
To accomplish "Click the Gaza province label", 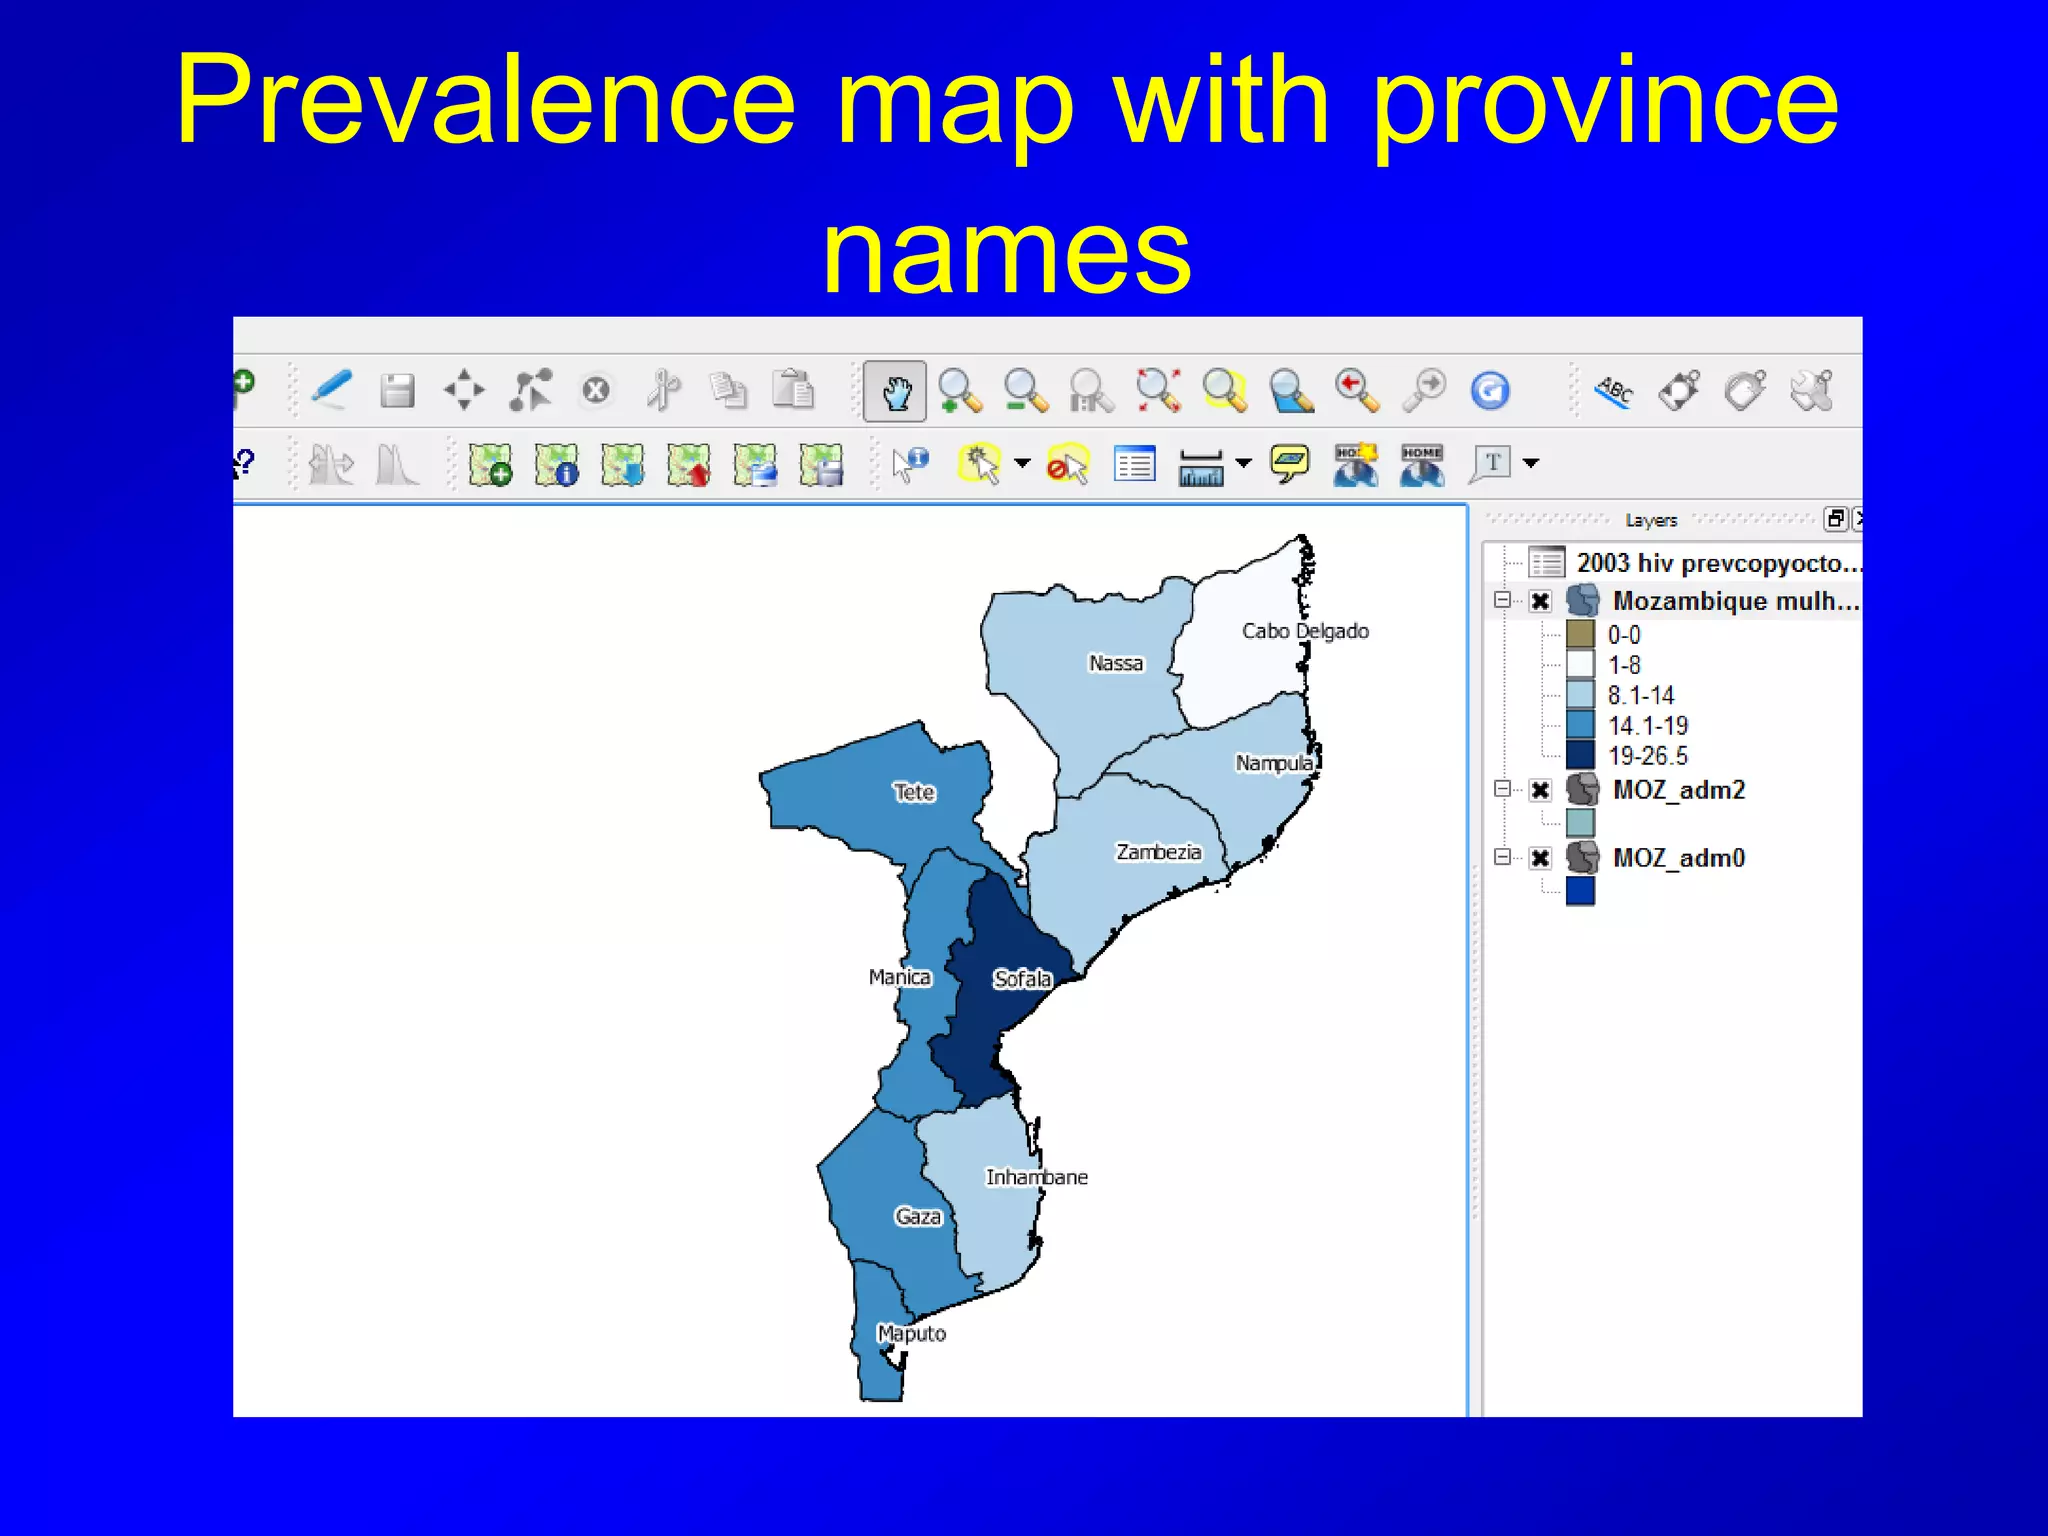I will click(x=918, y=1216).
